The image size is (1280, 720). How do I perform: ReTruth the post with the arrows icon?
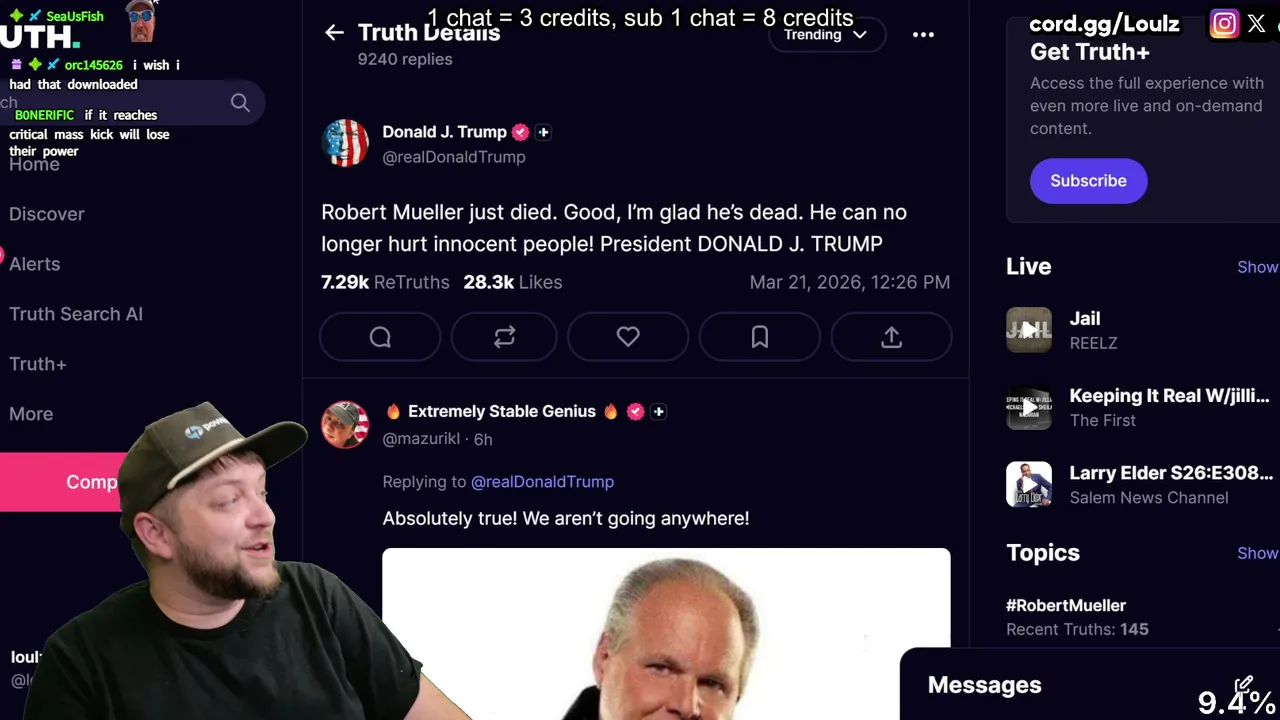pos(504,337)
